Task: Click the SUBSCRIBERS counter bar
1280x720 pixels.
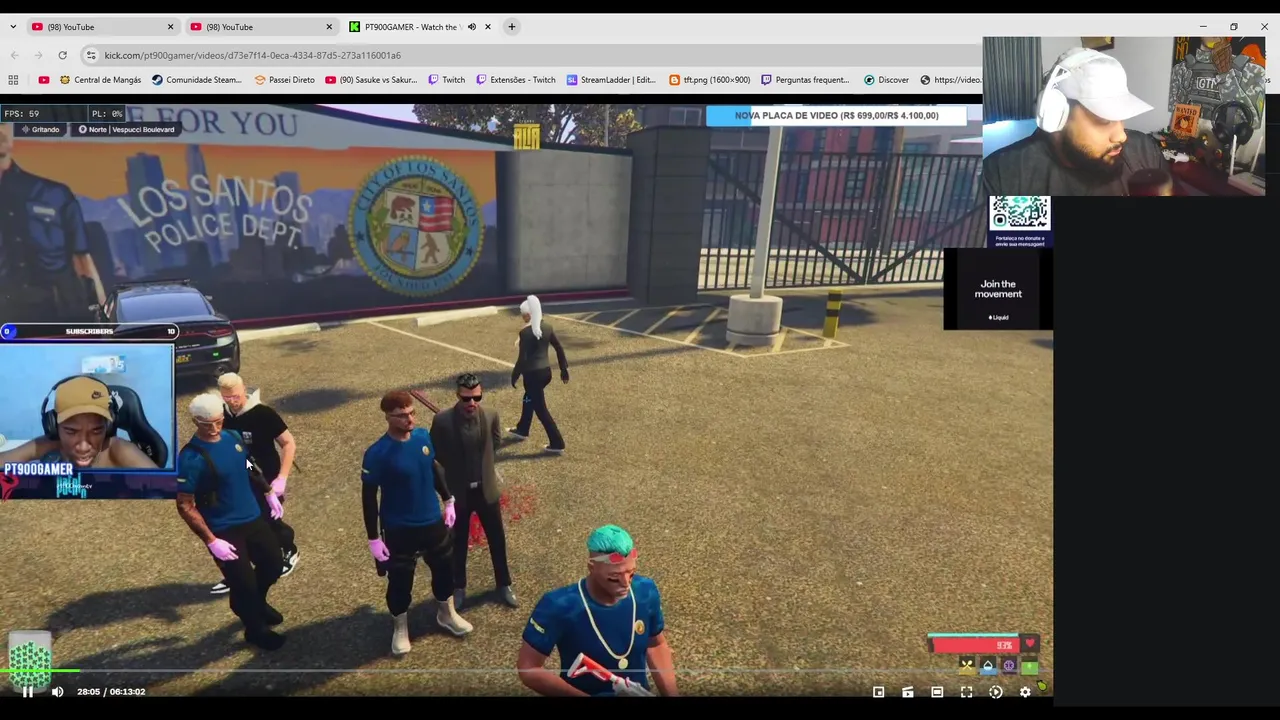Action: pyautogui.click(x=89, y=331)
